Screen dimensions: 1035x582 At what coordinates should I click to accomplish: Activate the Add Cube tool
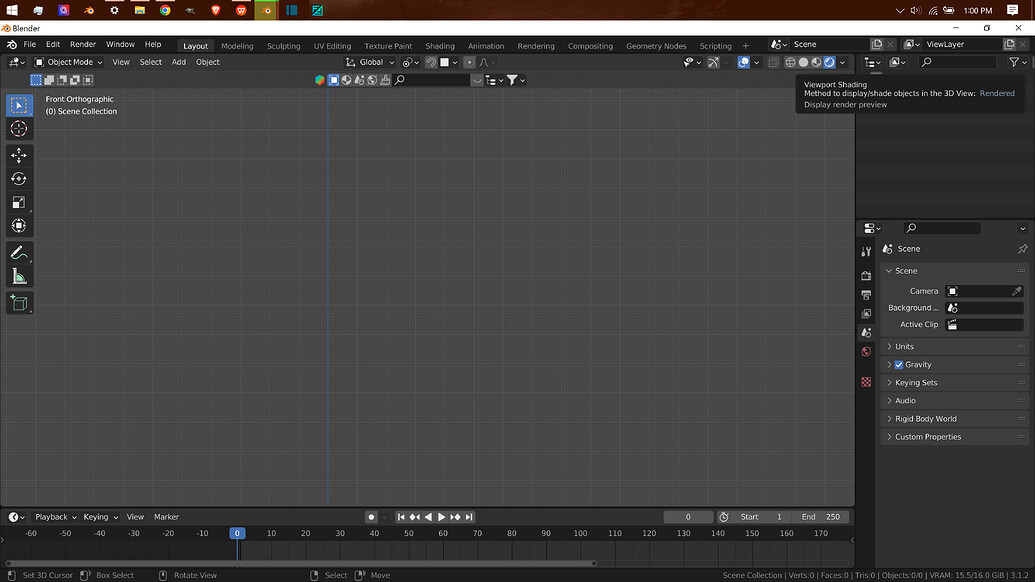[19, 304]
